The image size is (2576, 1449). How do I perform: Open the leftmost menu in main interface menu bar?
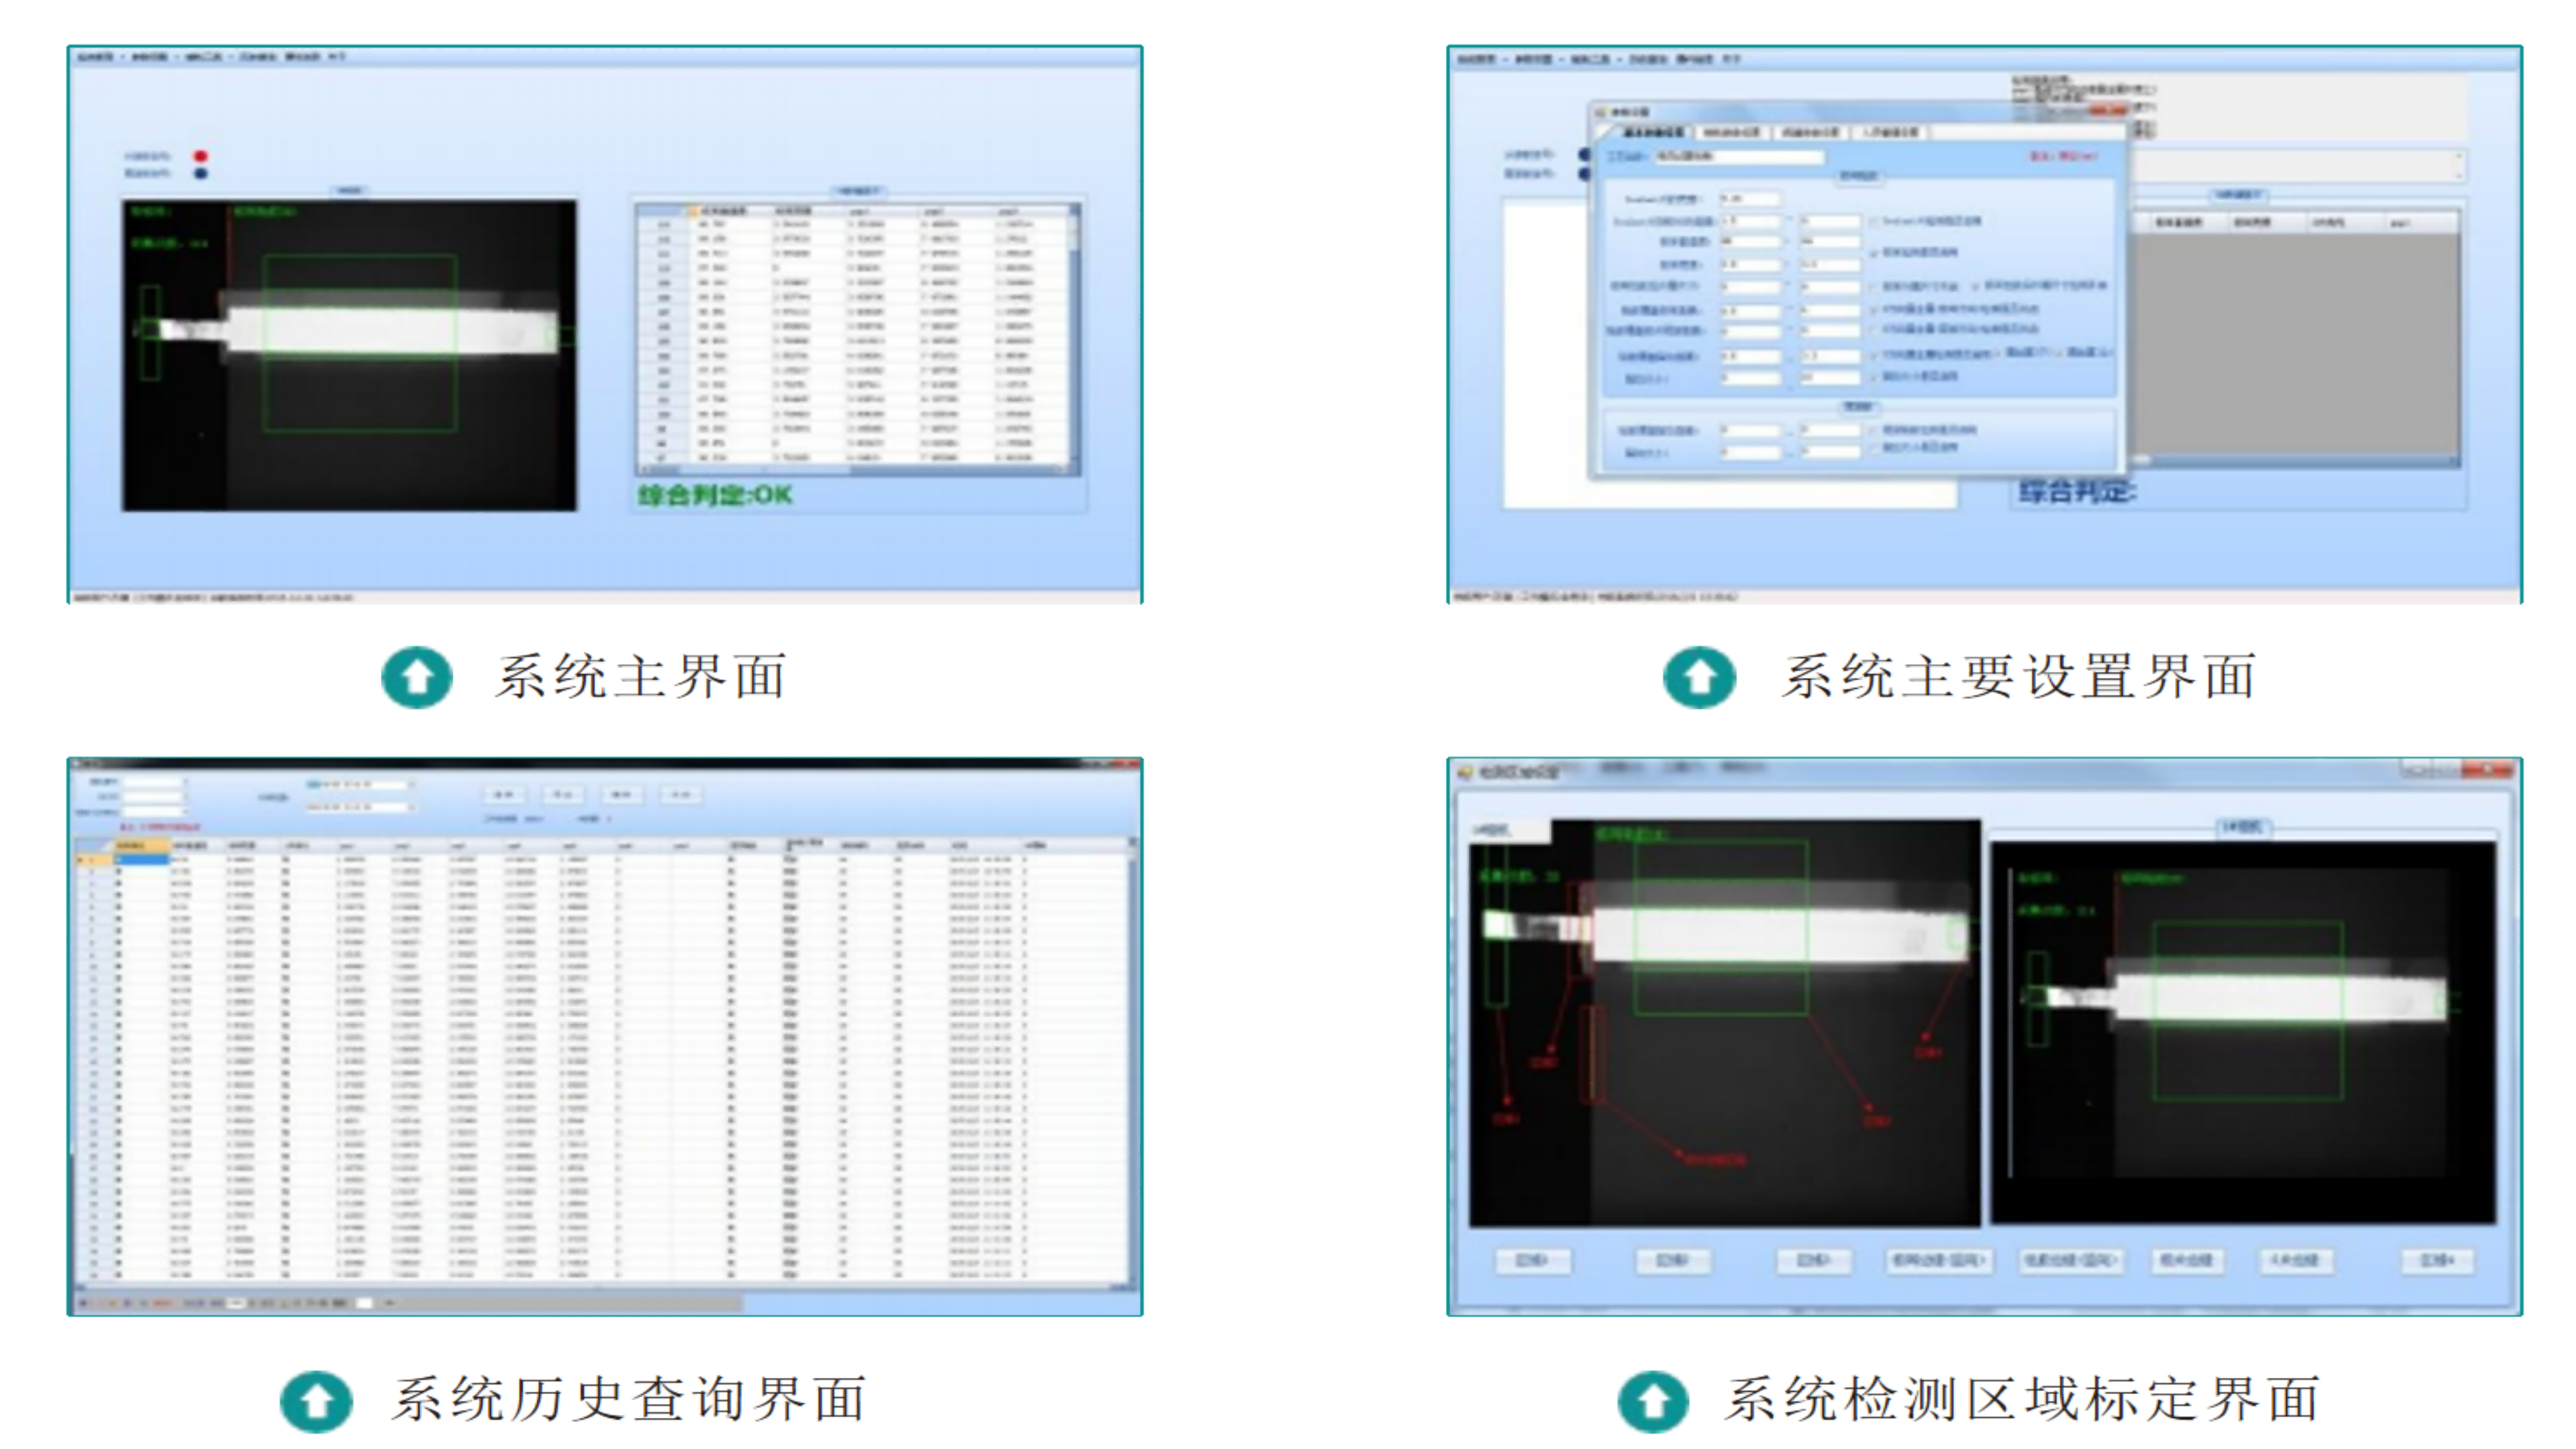pyautogui.click(x=95, y=57)
